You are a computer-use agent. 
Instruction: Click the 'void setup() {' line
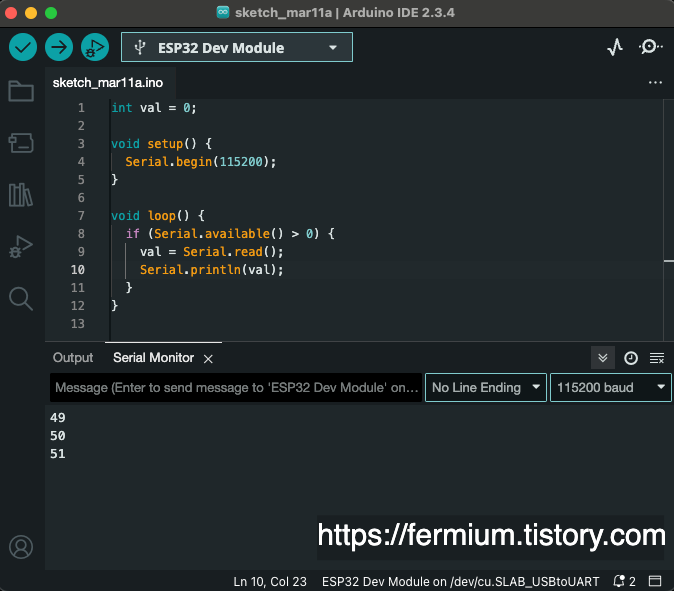161,144
